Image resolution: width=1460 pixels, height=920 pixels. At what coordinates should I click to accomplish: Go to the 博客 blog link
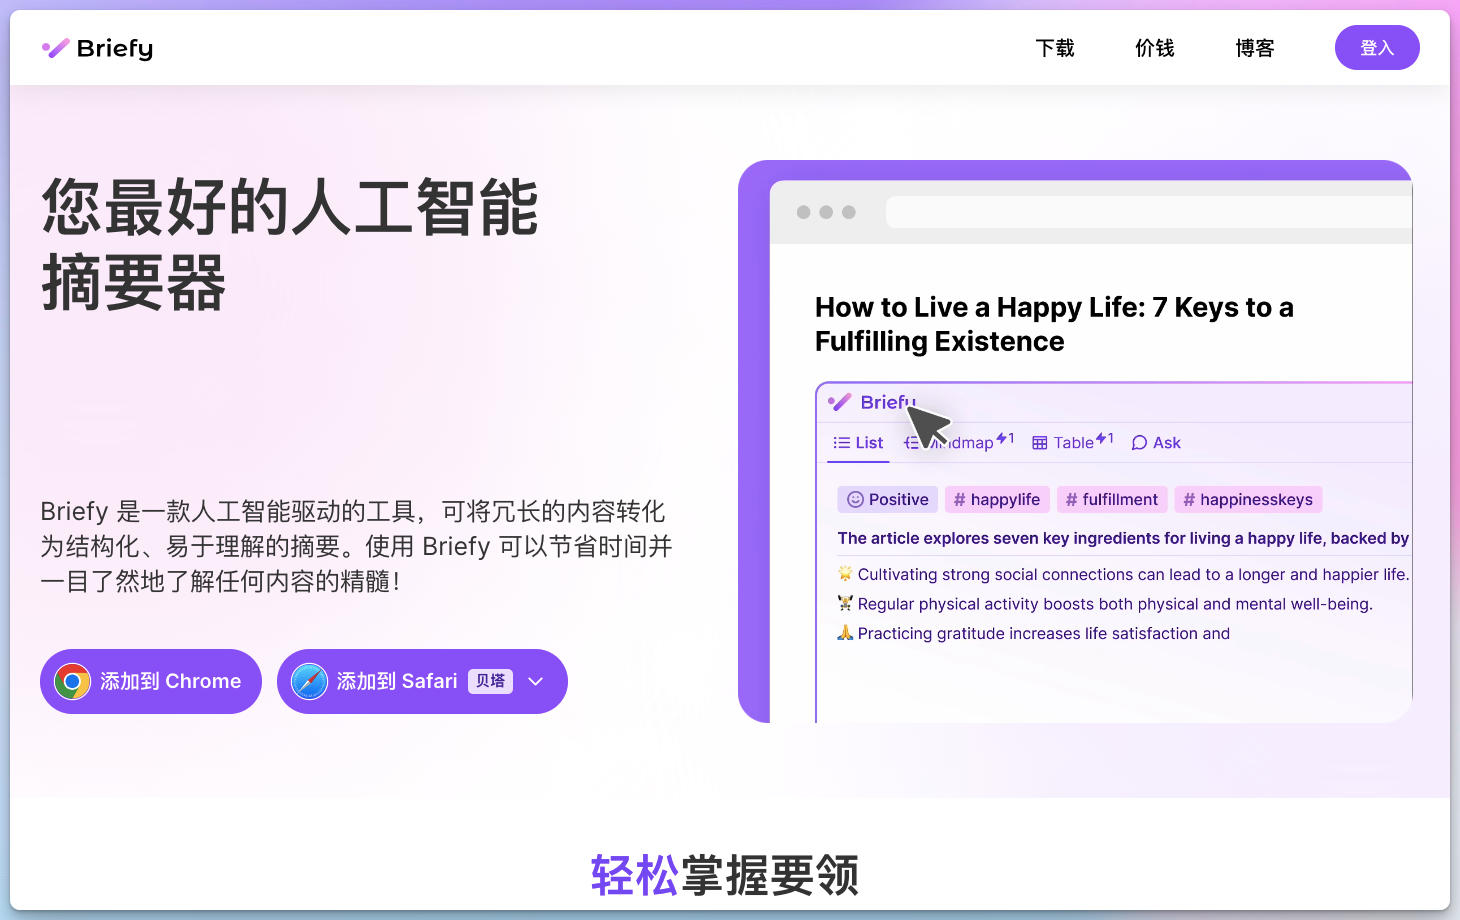click(x=1254, y=48)
